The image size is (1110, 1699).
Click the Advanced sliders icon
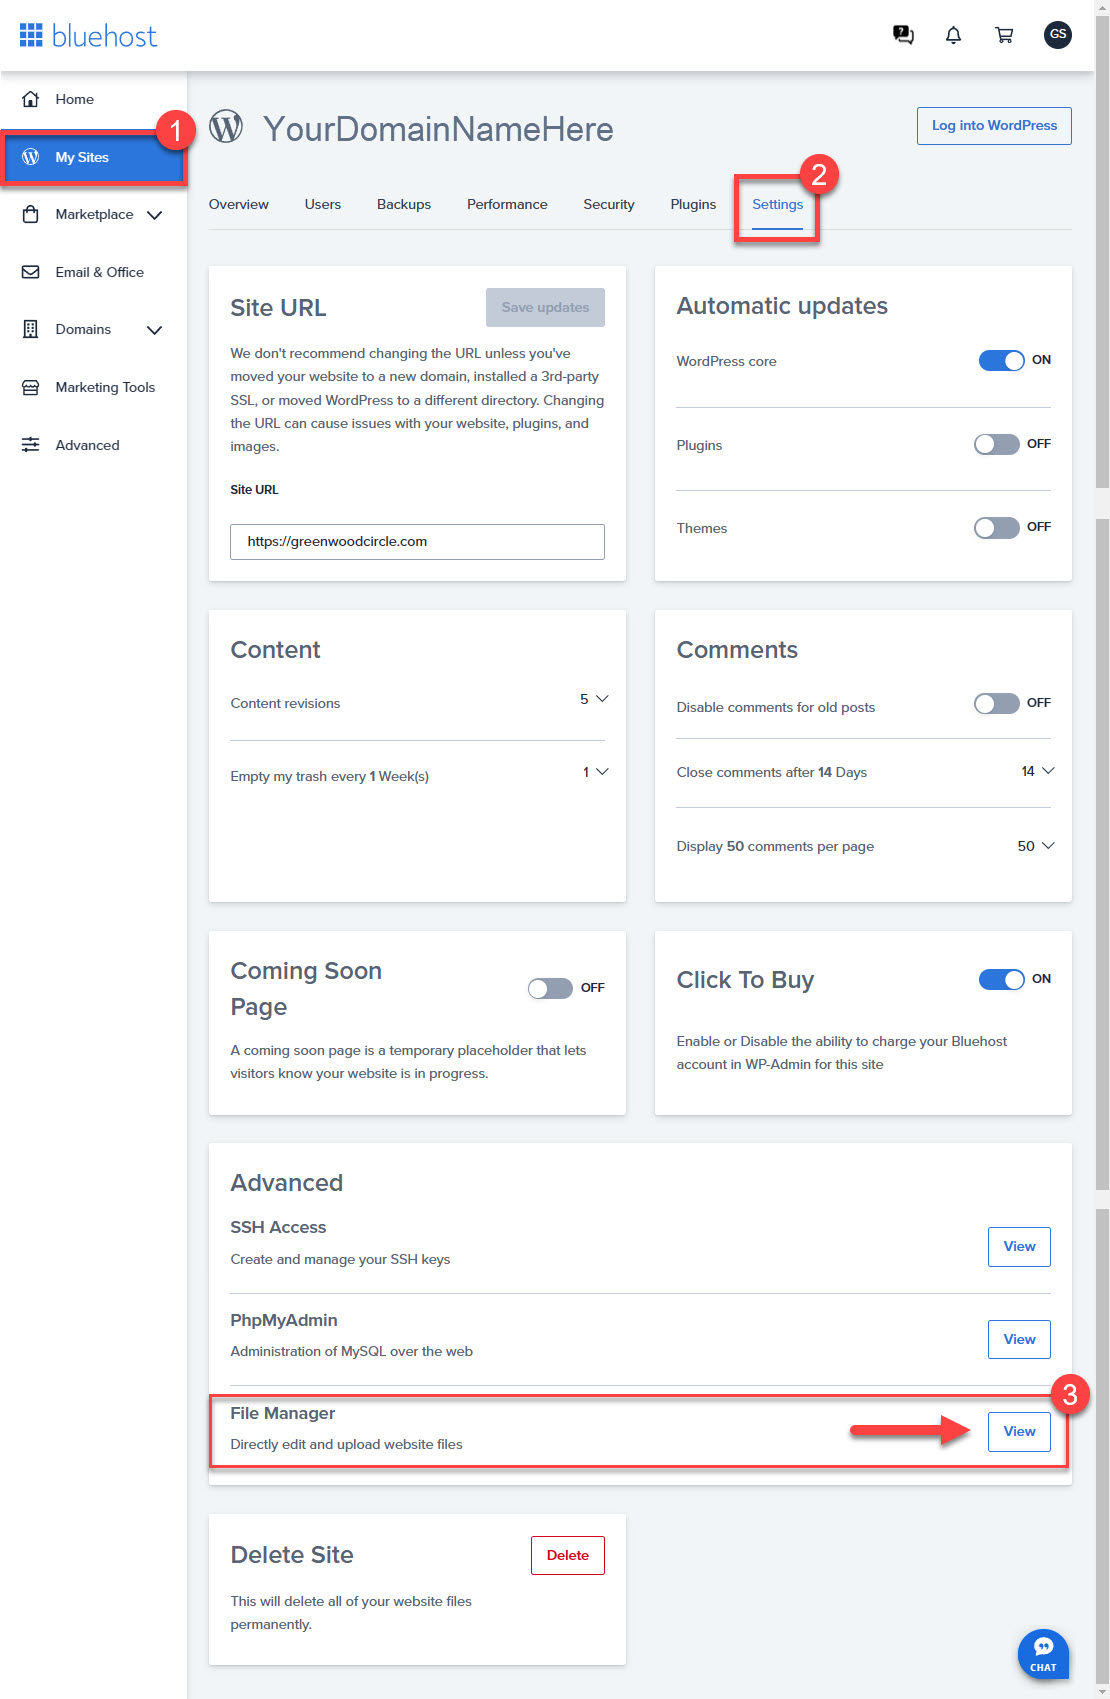click(31, 445)
